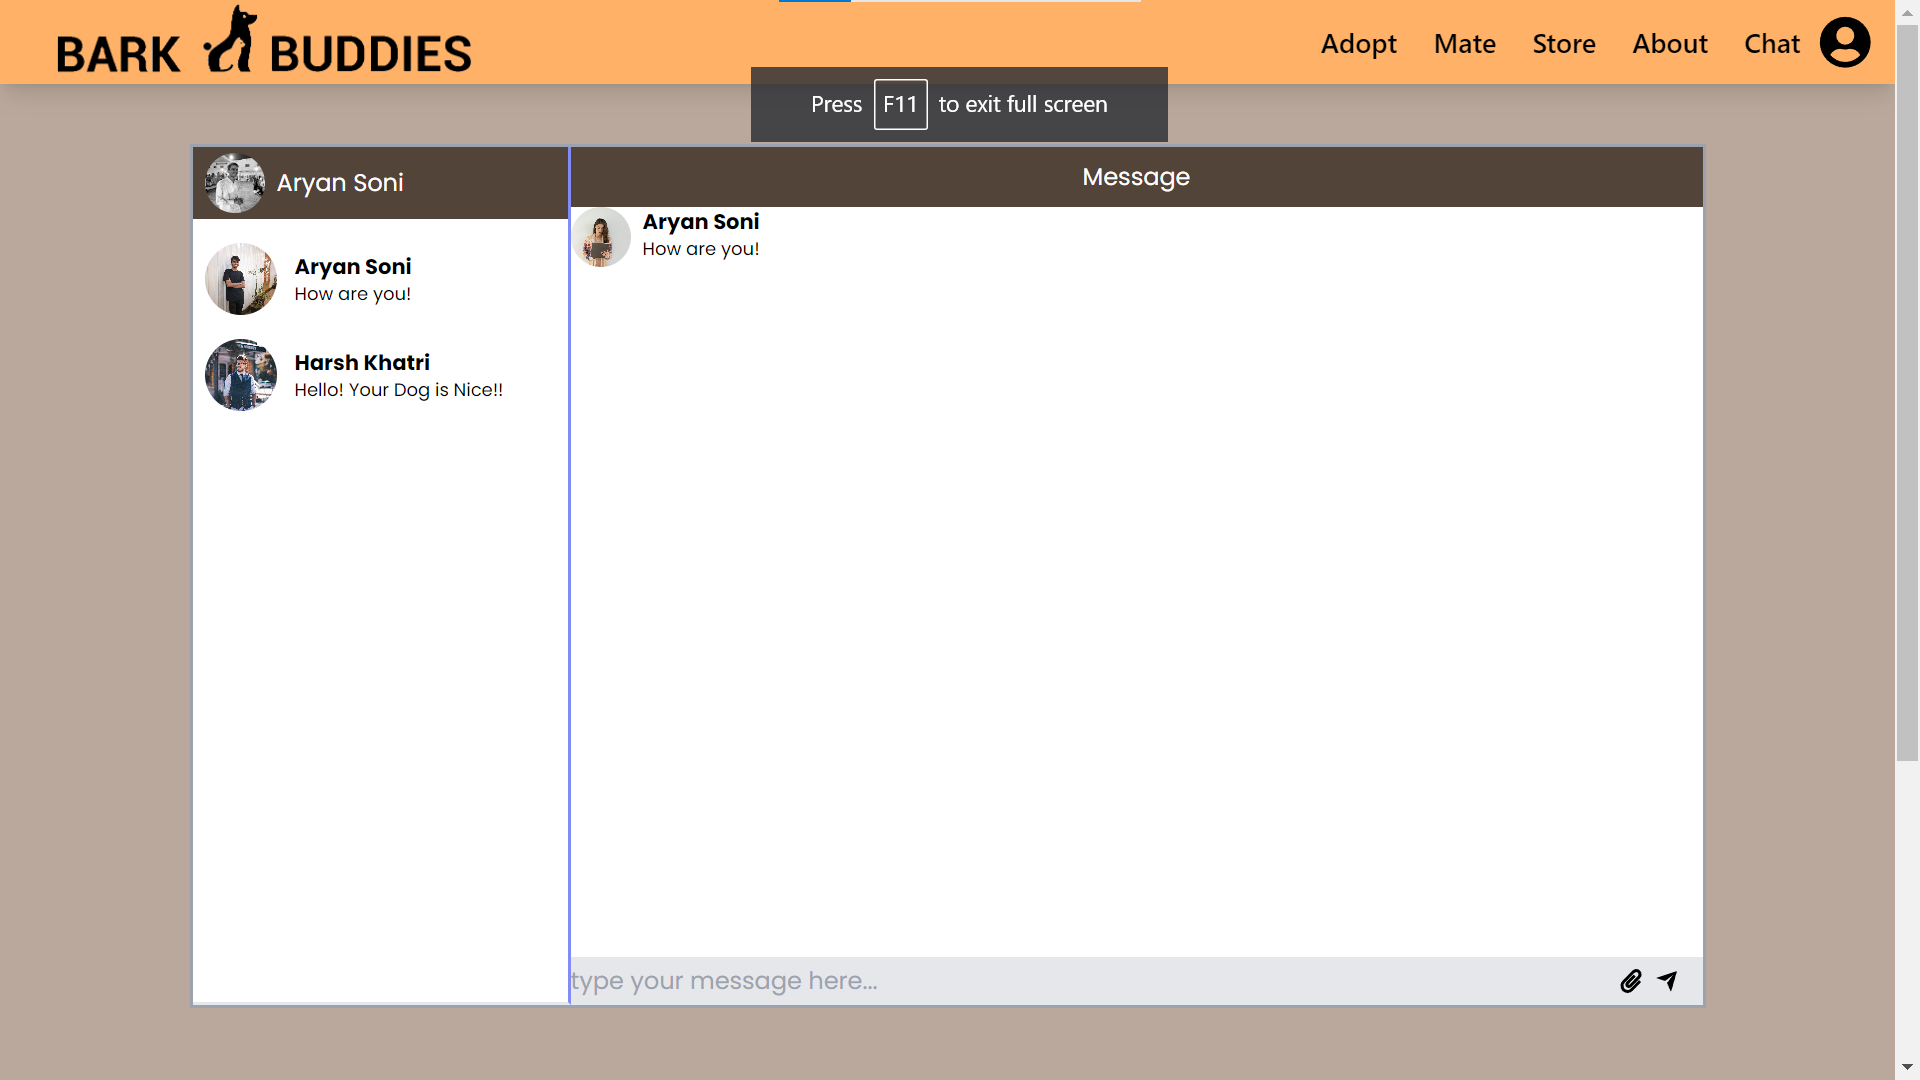Click Harsh Khatri's avatar in chat list

tap(241, 375)
